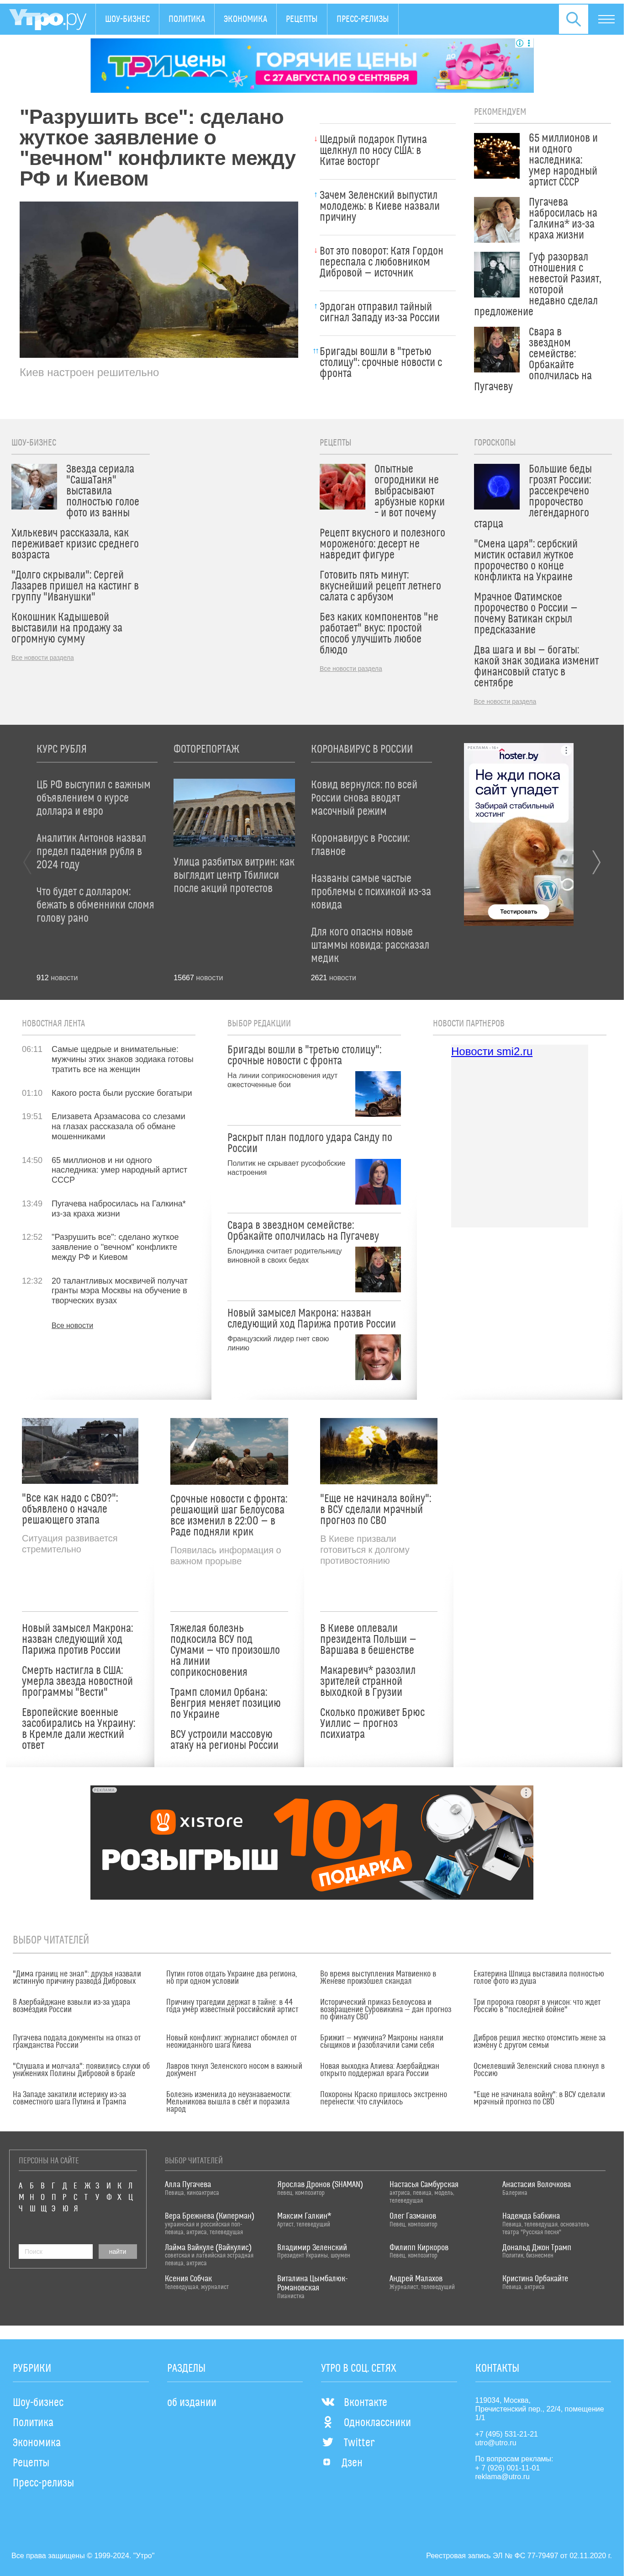This screenshot has height=2576, width=627.
Task: Click the Одноклассники icon in the footer
Action: (x=328, y=2421)
